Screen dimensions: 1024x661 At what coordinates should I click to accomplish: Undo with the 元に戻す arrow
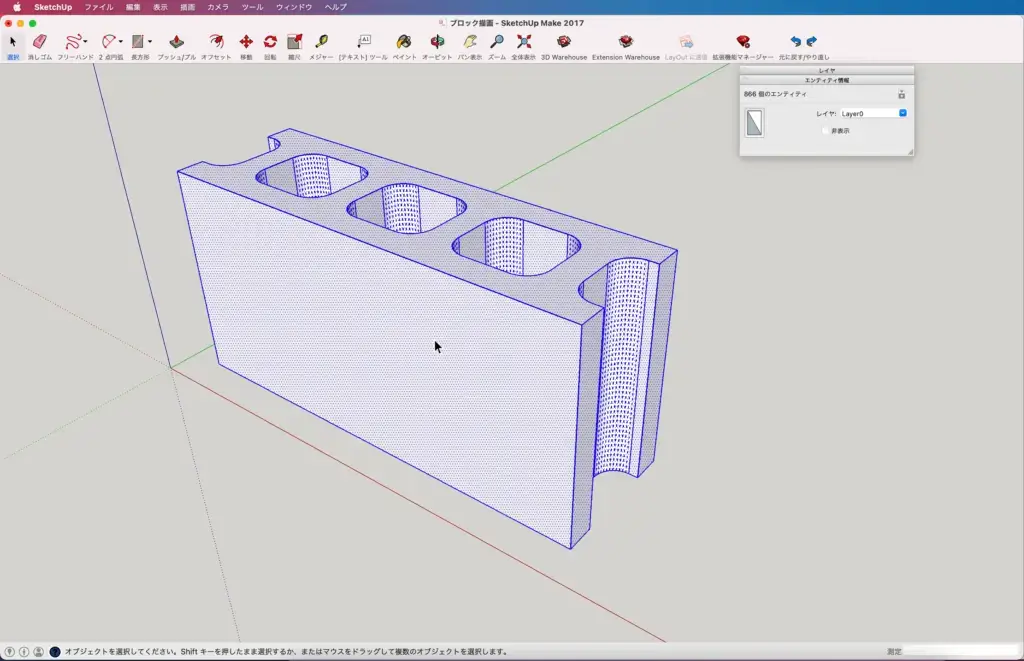795,42
